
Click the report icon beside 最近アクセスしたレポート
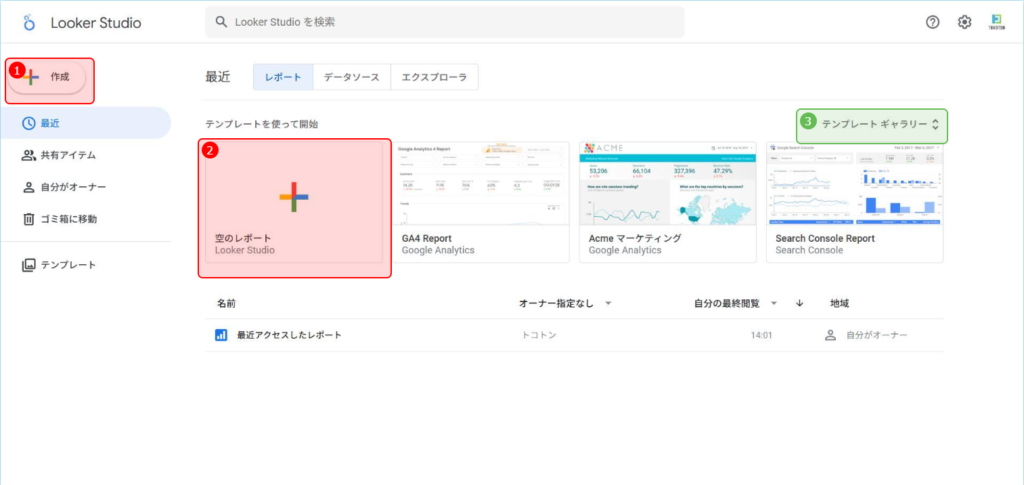[221, 335]
